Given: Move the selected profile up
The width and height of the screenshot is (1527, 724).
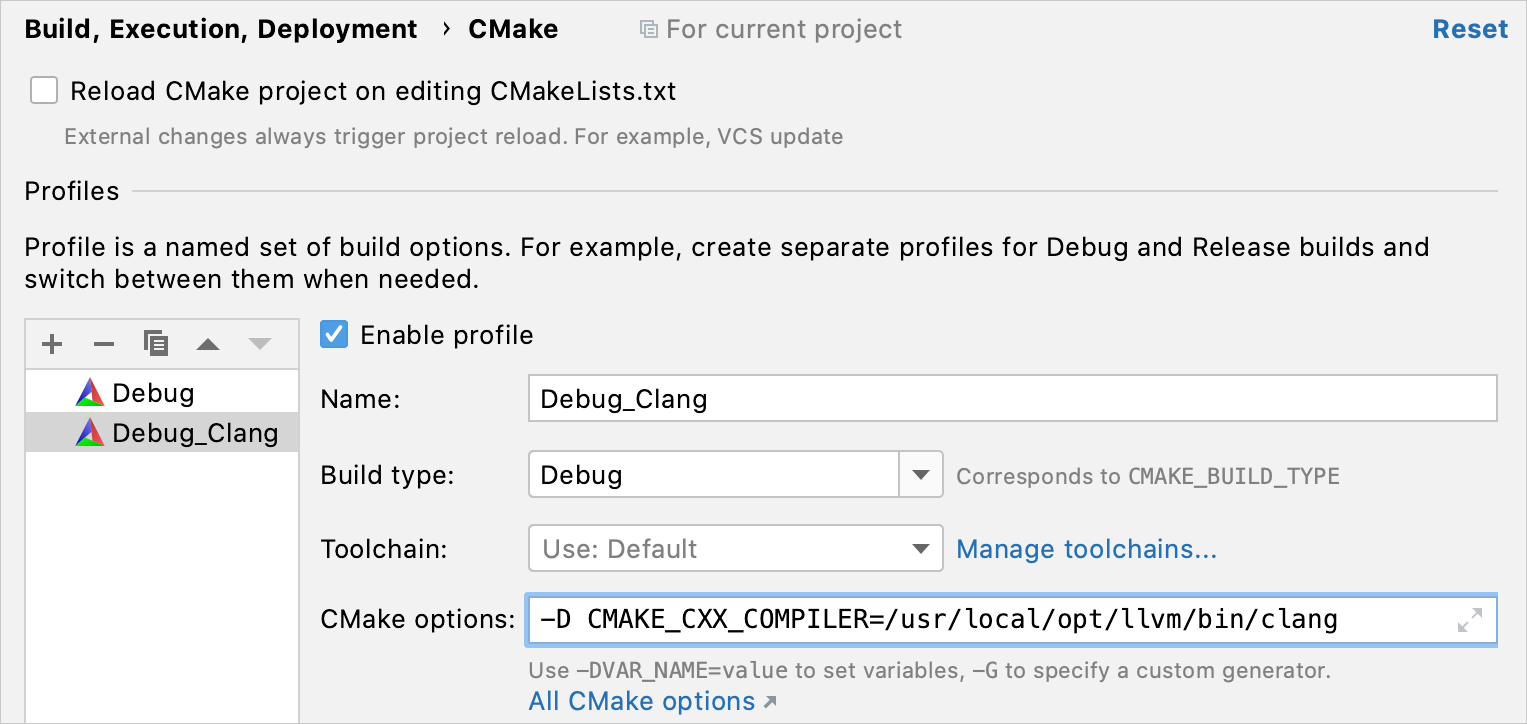Looking at the screenshot, I should (x=207, y=344).
